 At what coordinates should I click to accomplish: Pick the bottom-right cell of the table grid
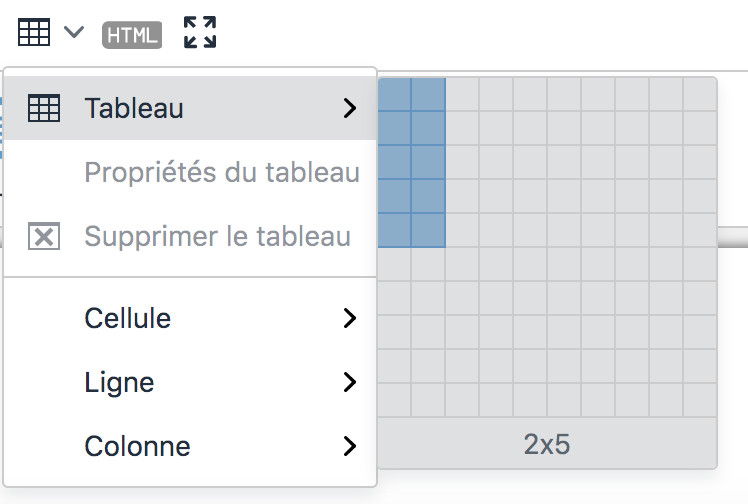[700, 401]
